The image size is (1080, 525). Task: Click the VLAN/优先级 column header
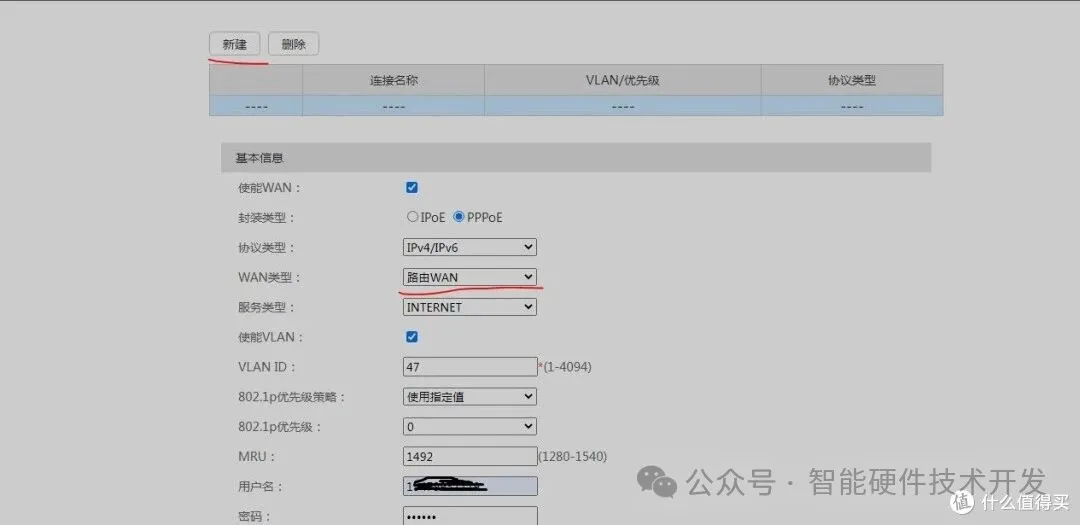pos(622,80)
